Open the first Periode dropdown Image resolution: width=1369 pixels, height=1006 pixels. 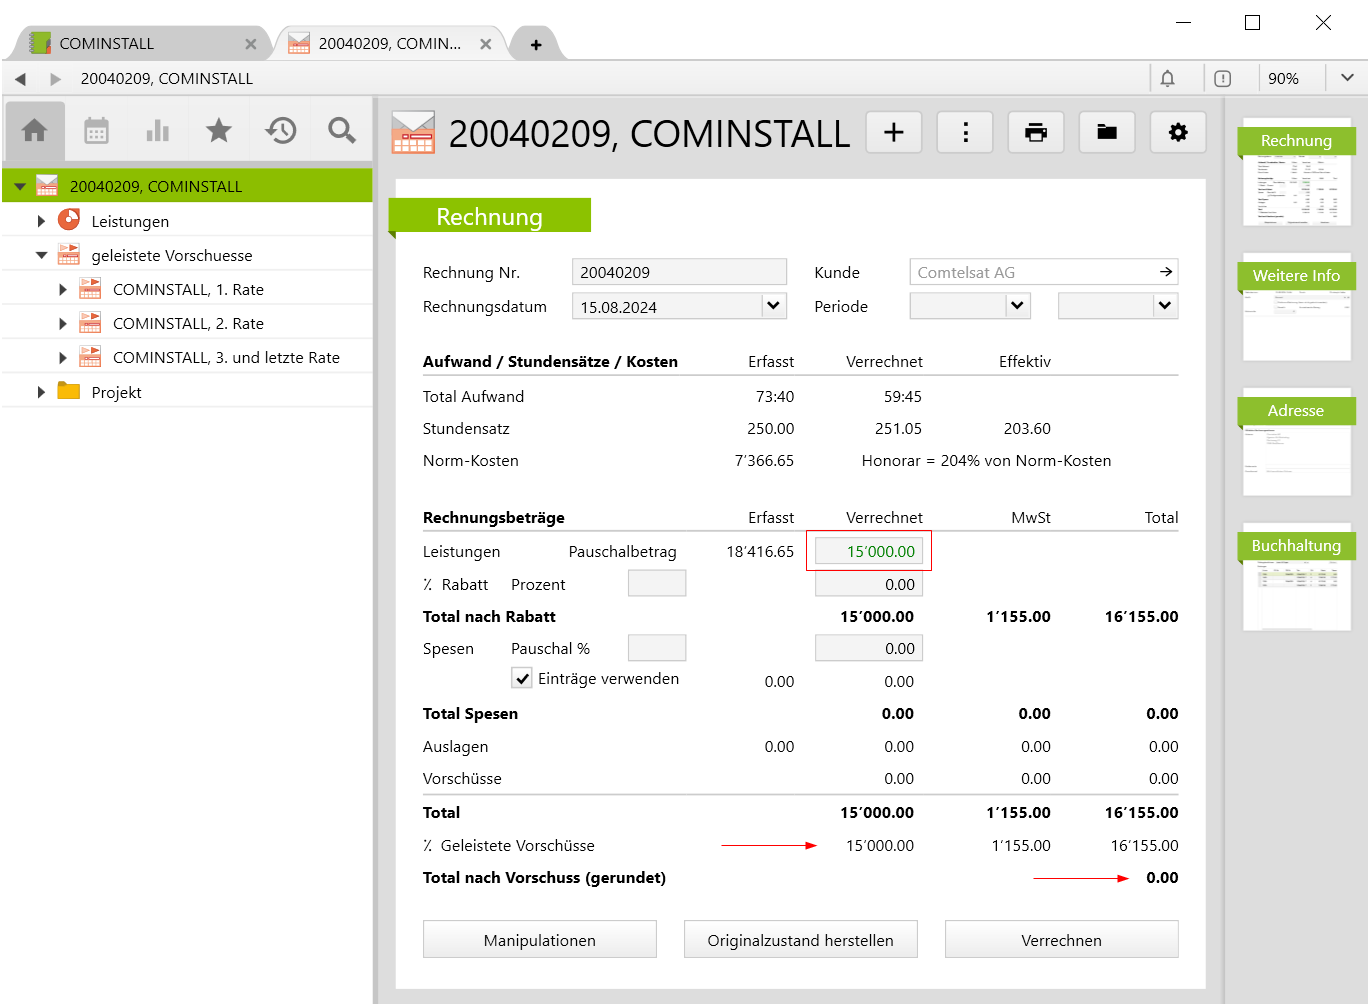1017,306
